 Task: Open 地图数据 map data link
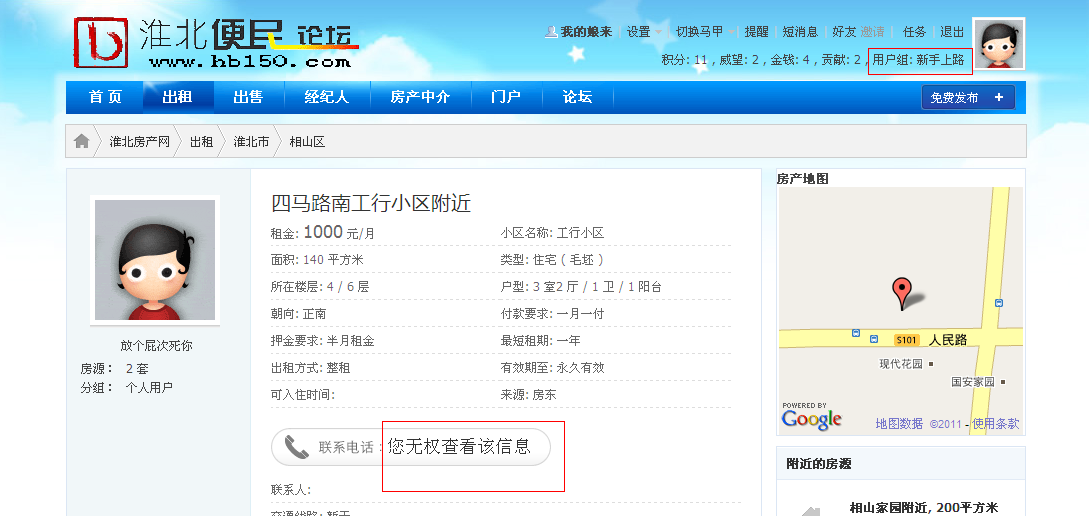click(x=899, y=423)
